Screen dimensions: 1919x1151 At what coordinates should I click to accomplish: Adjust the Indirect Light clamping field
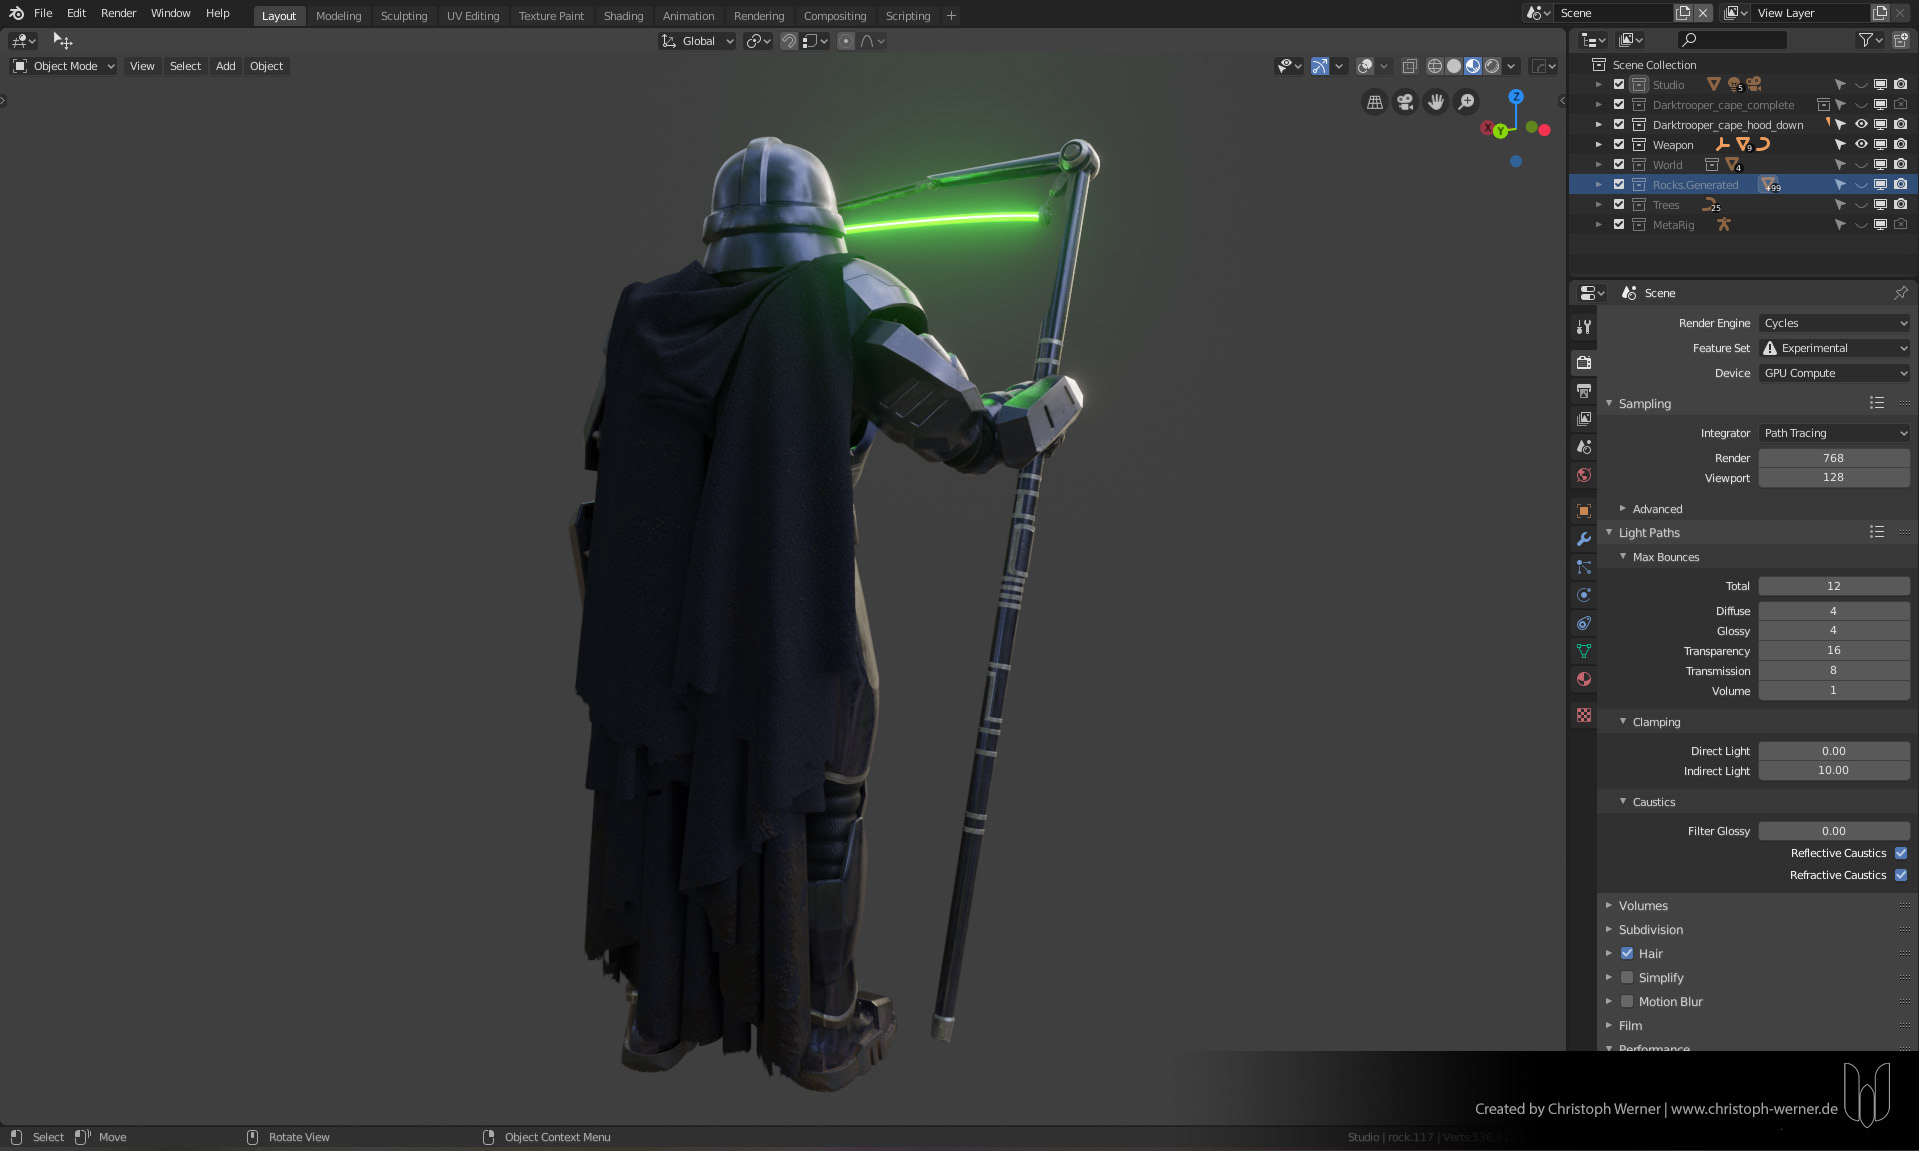pos(1834,770)
